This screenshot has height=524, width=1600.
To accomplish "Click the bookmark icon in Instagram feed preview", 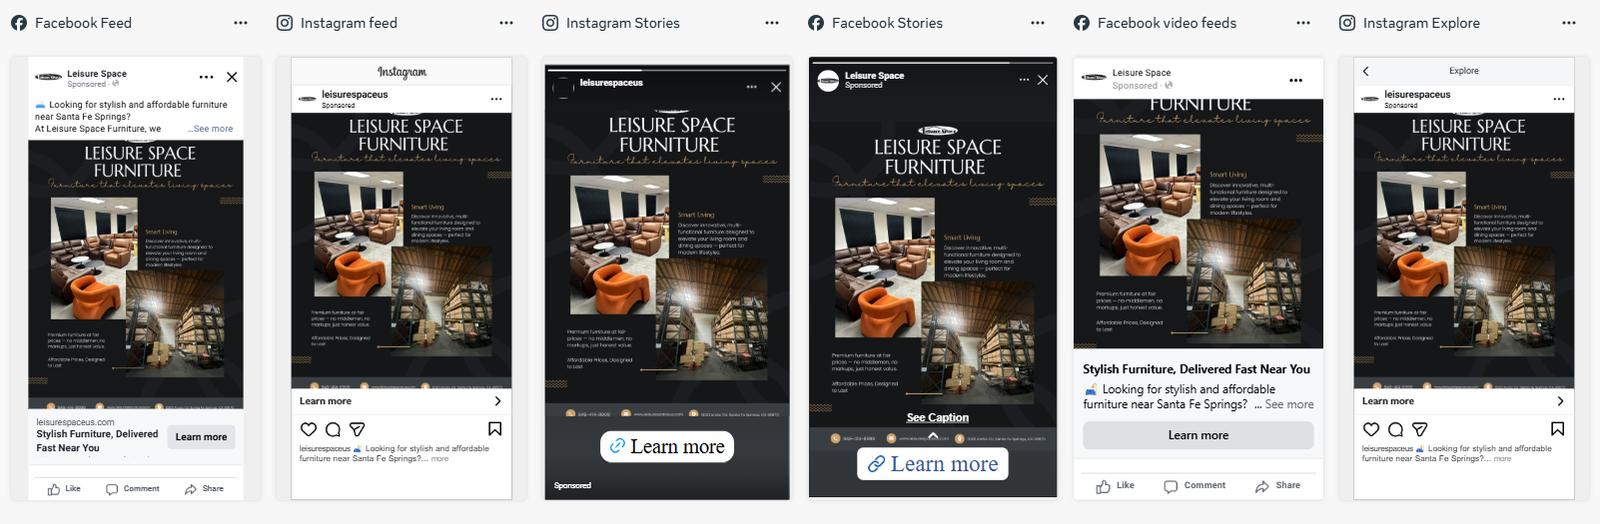I will point(495,429).
